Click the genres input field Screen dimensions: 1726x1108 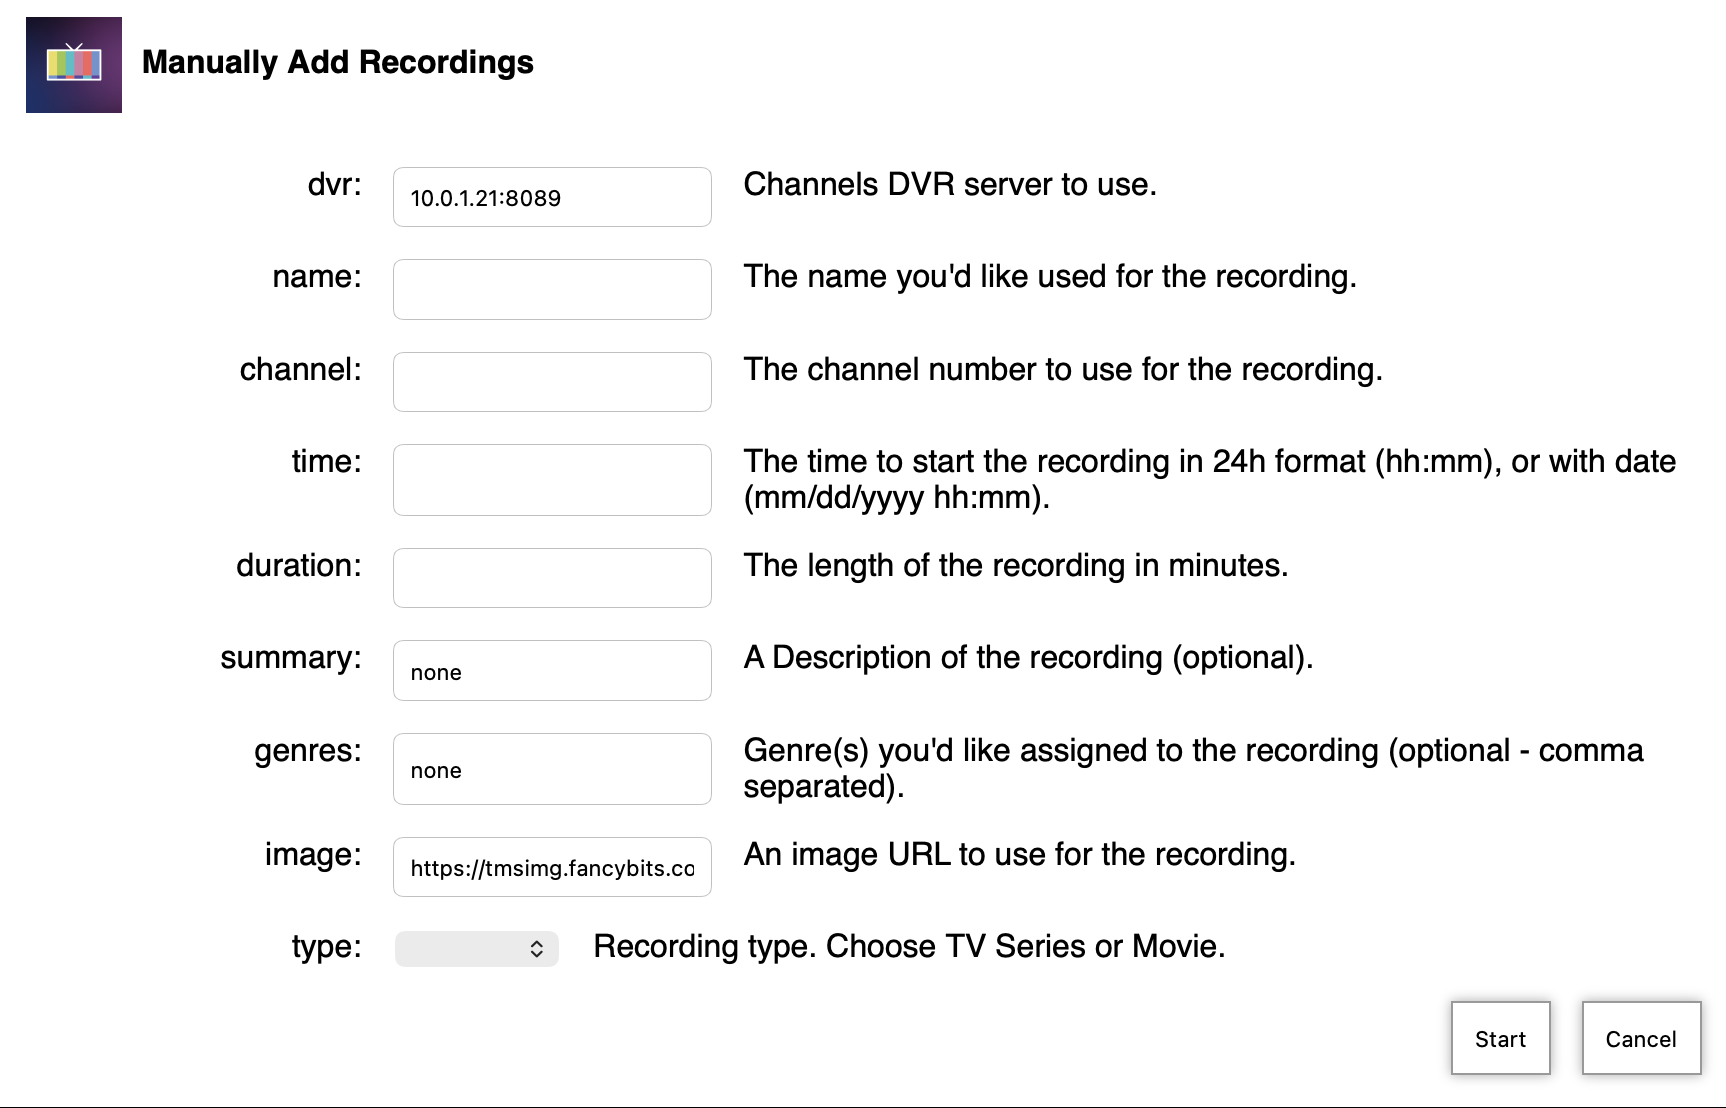click(x=552, y=769)
